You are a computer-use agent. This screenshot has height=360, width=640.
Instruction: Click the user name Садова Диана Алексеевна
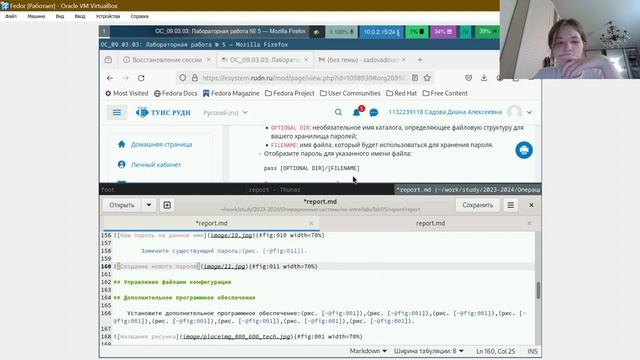(x=445, y=112)
